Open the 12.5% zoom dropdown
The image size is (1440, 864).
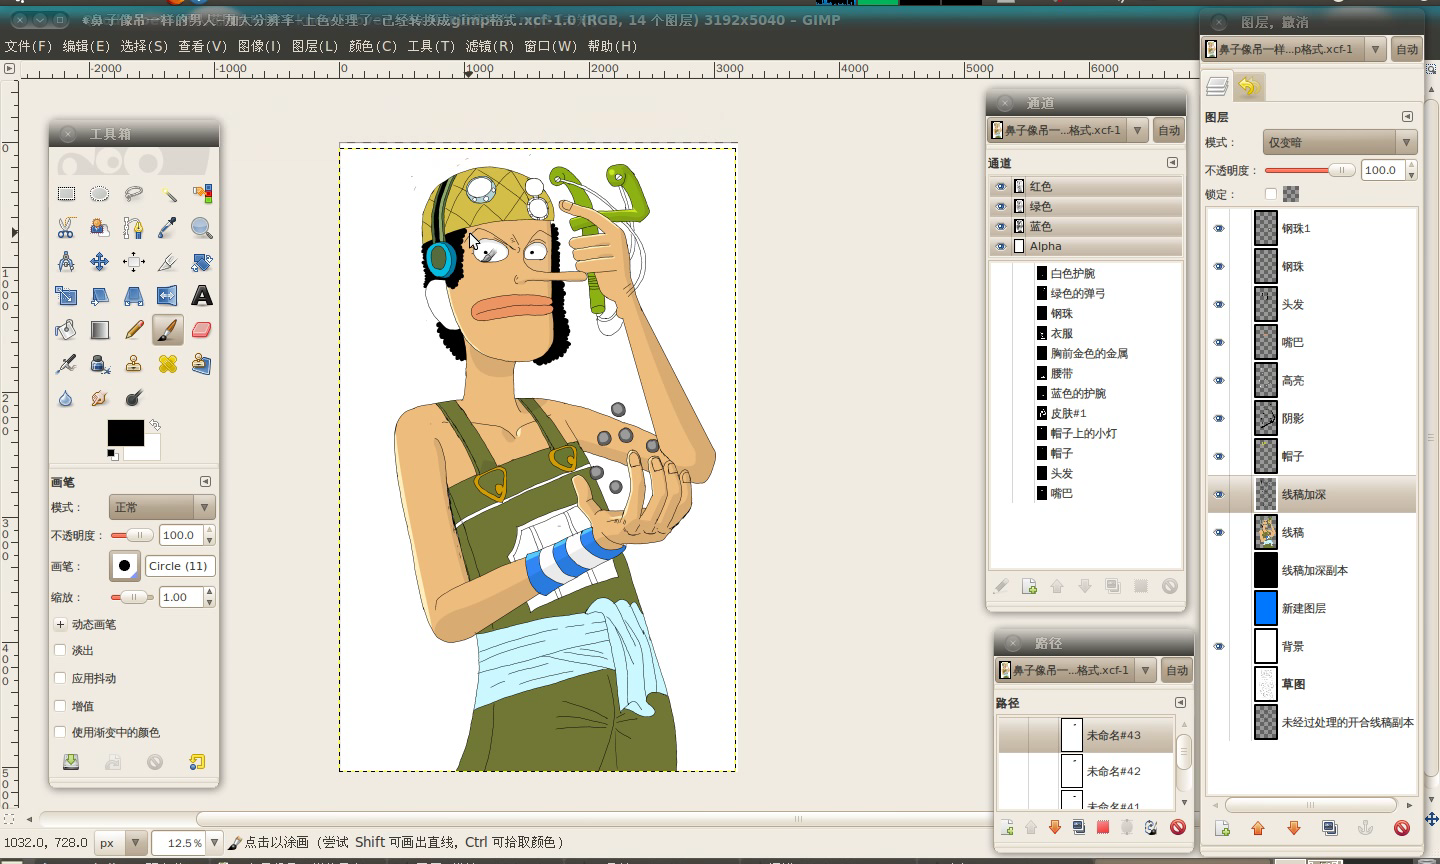click(x=214, y=843)
